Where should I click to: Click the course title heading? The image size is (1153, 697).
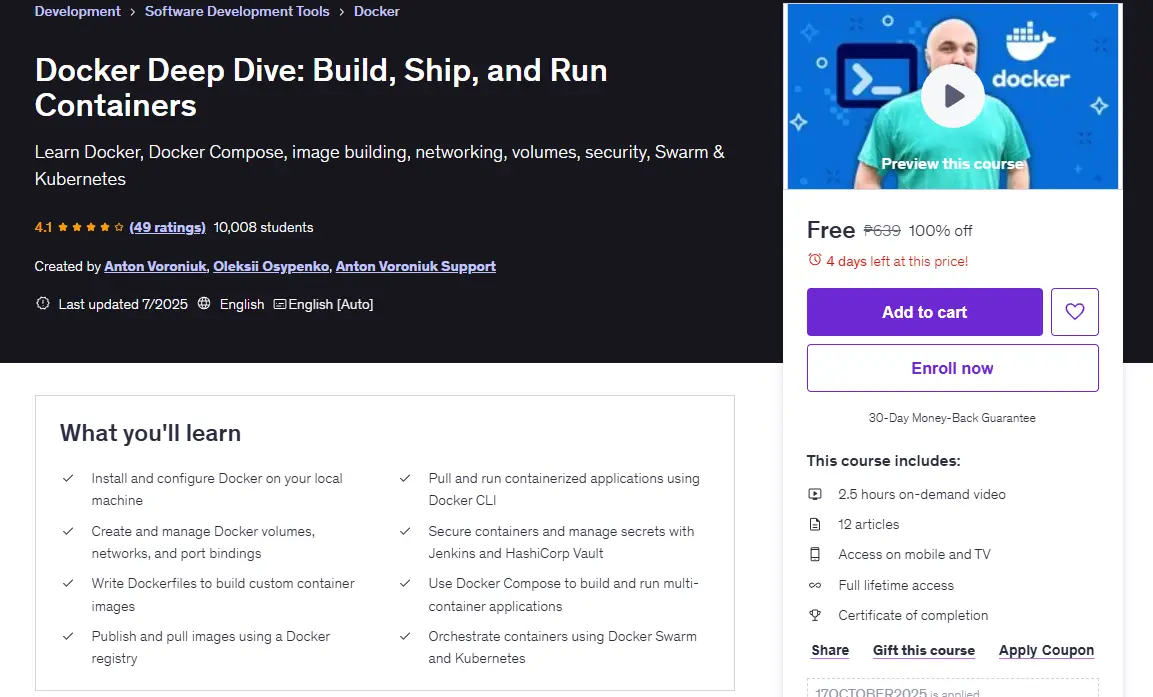pos(321,87)
